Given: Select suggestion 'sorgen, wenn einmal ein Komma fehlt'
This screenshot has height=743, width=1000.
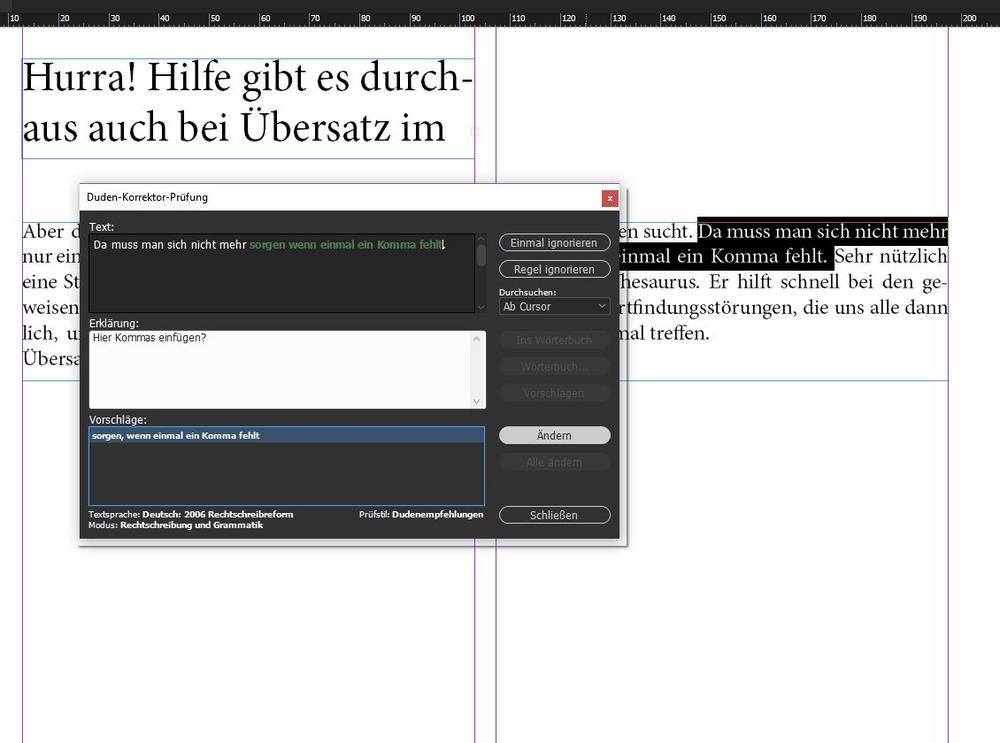Looking at the screenshot, I should click(x=287, y=436).
